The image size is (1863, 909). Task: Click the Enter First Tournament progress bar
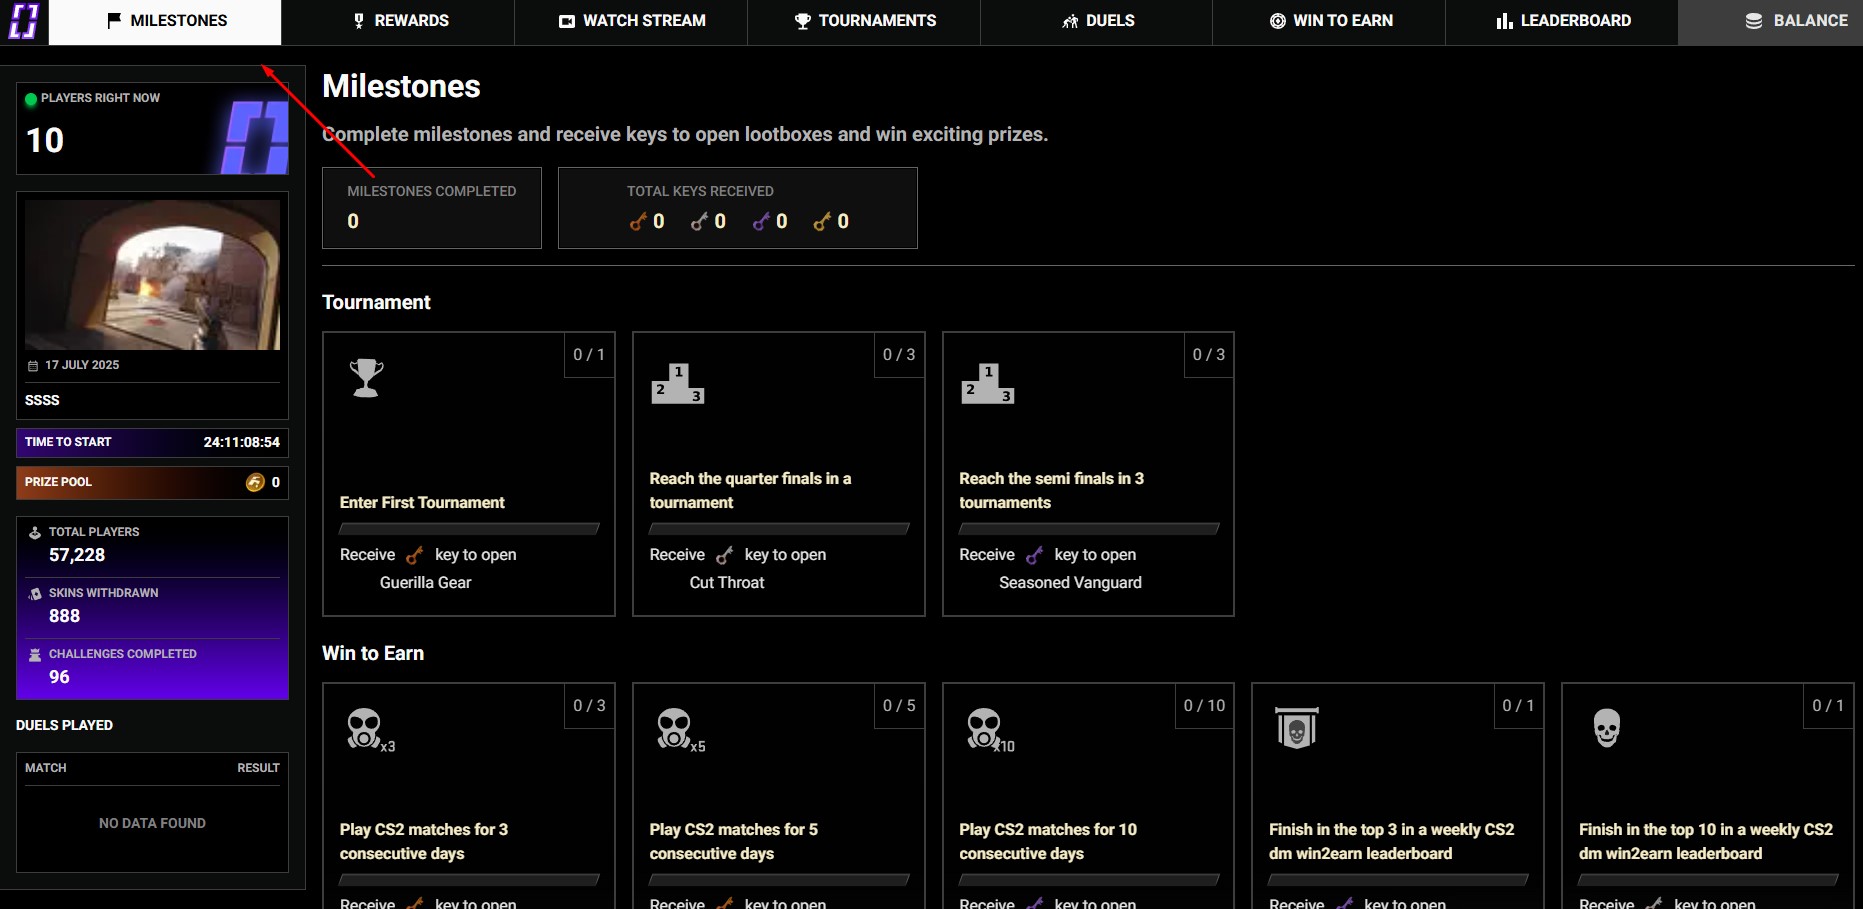coord(469,528)
